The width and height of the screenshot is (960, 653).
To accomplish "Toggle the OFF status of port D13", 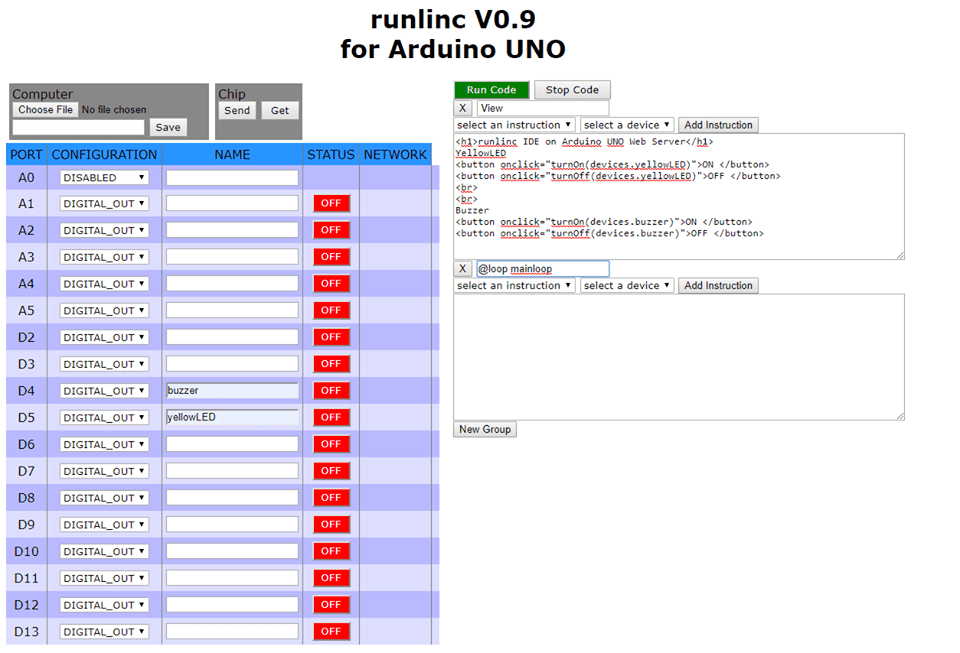I will point(331,632).
